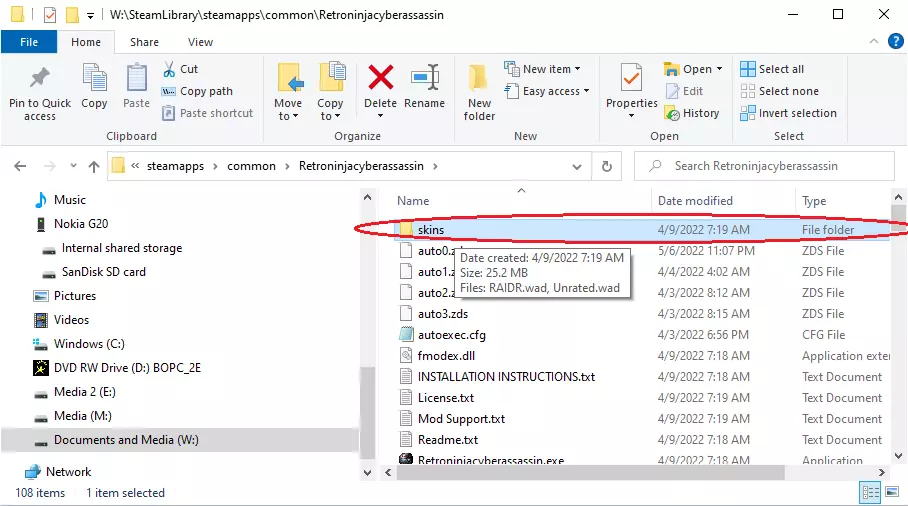Open the address bar history dropdown
Image resolution: width=908 pixels, height=506 pixels.
tap(577, 167)
